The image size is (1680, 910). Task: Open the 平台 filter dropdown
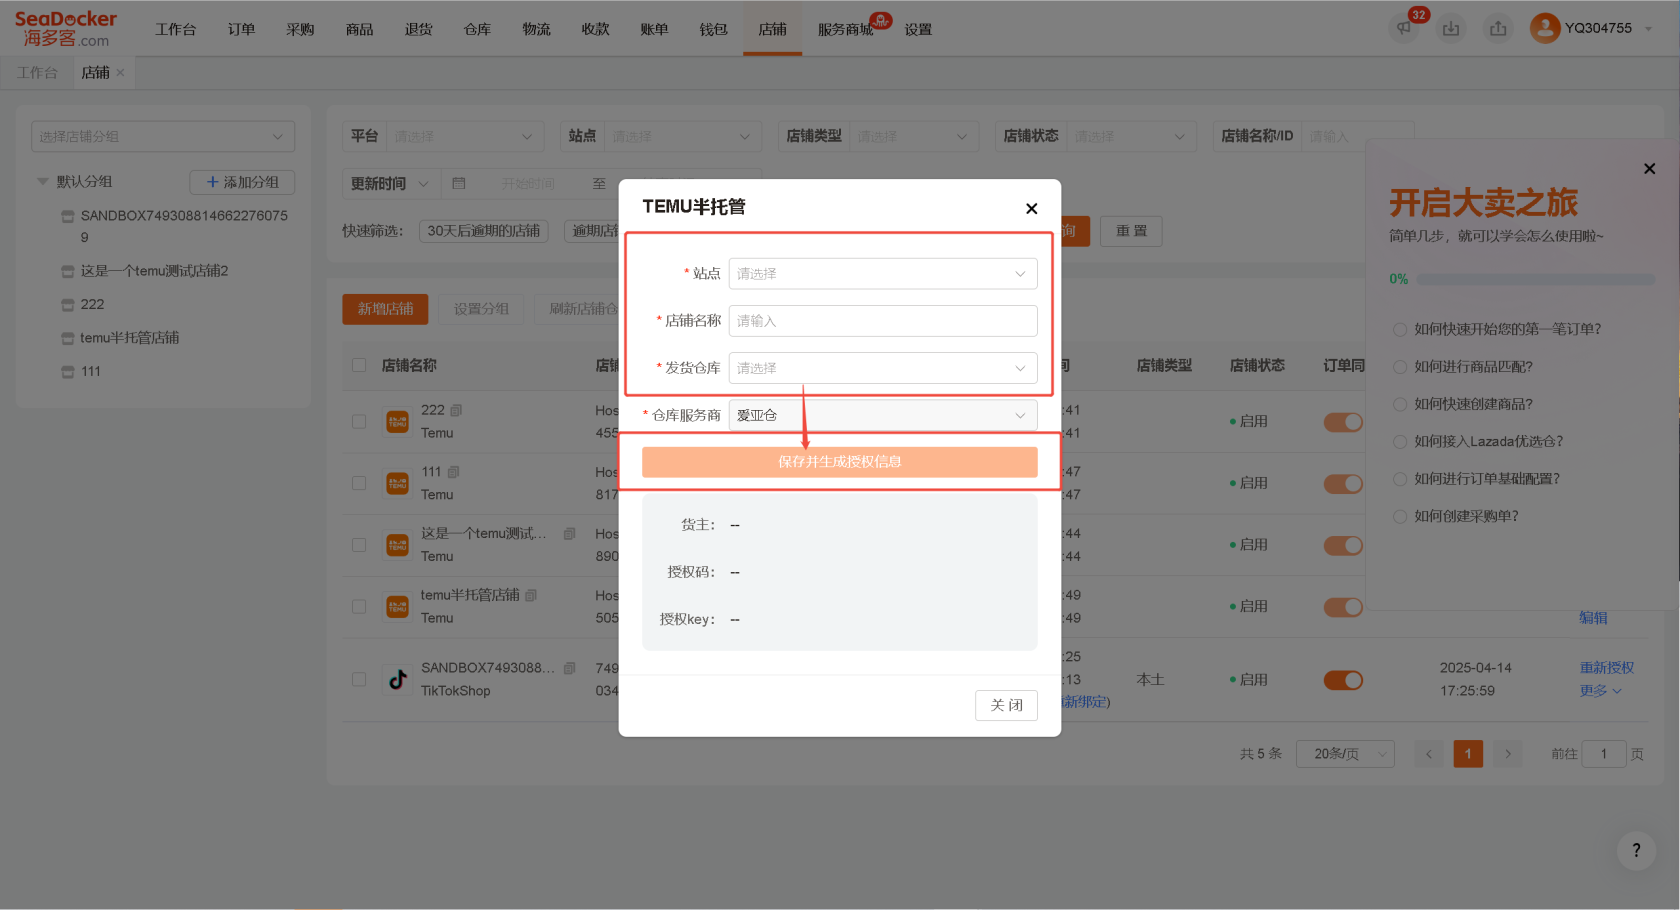[x=464, y=136]
